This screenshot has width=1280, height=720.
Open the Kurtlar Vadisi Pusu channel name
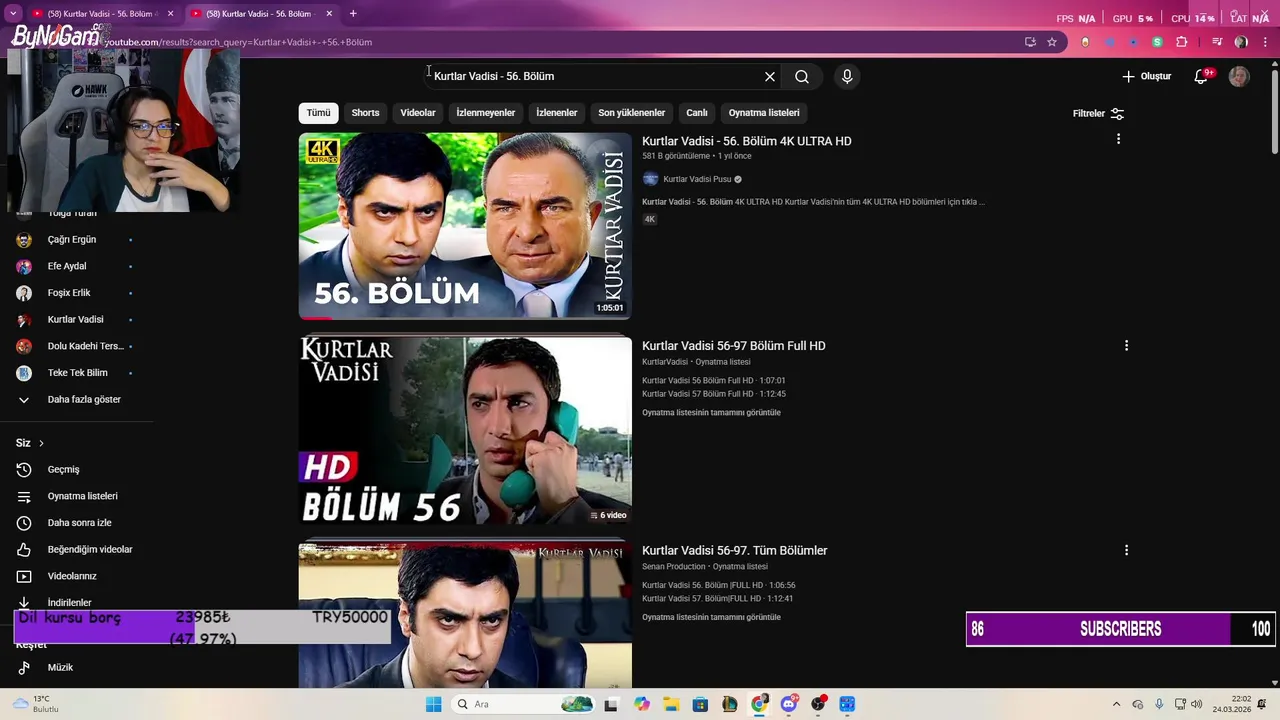[697, 180]
